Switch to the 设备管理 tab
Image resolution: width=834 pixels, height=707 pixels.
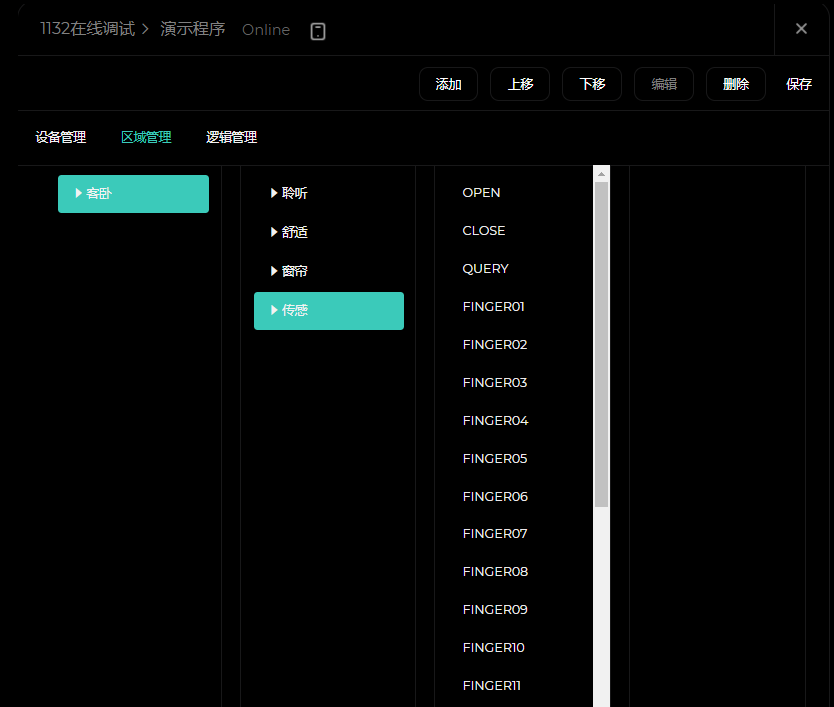[x=61, y=137]
